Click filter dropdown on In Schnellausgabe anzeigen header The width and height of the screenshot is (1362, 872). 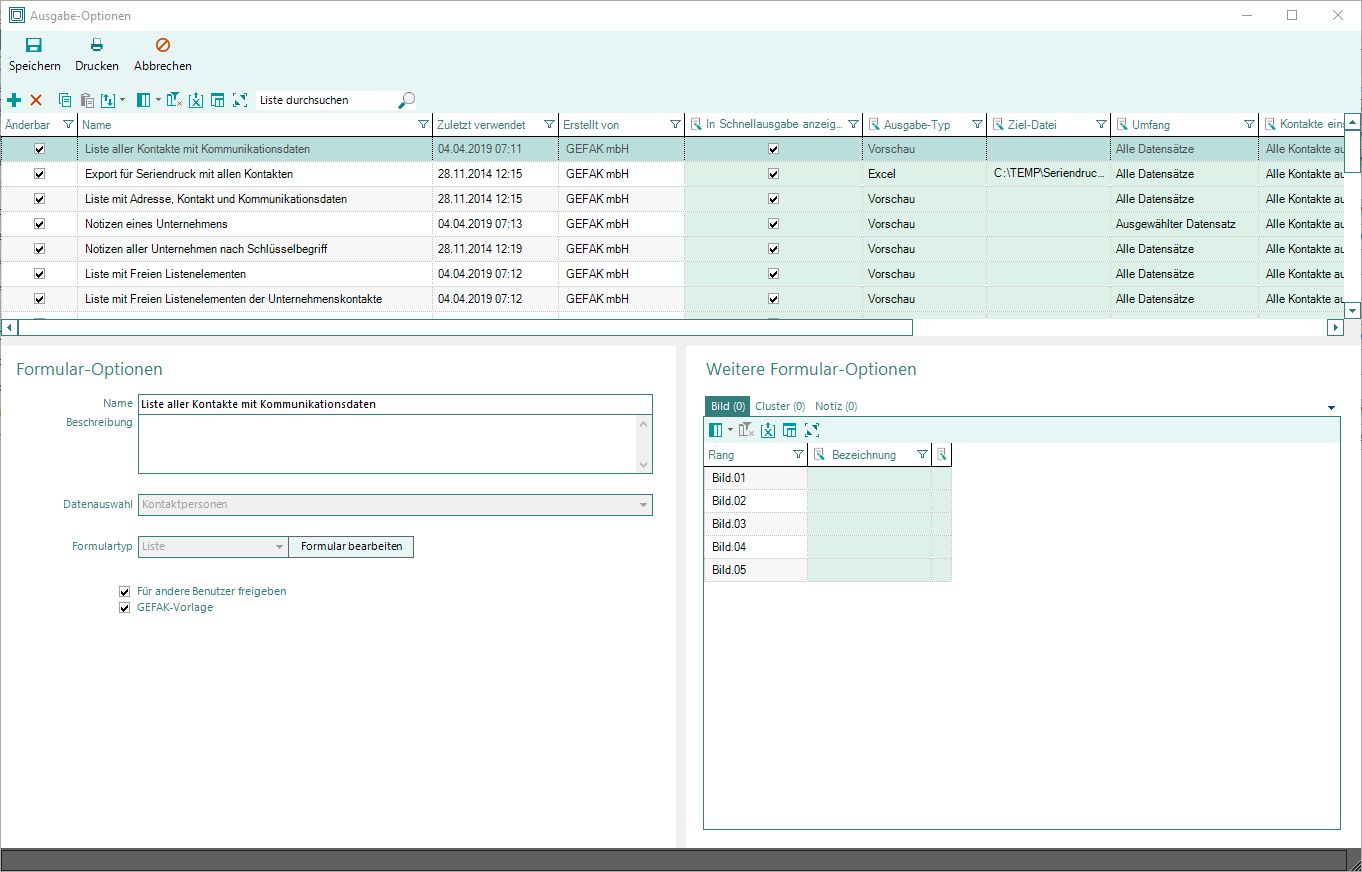[x=853, y=125]
